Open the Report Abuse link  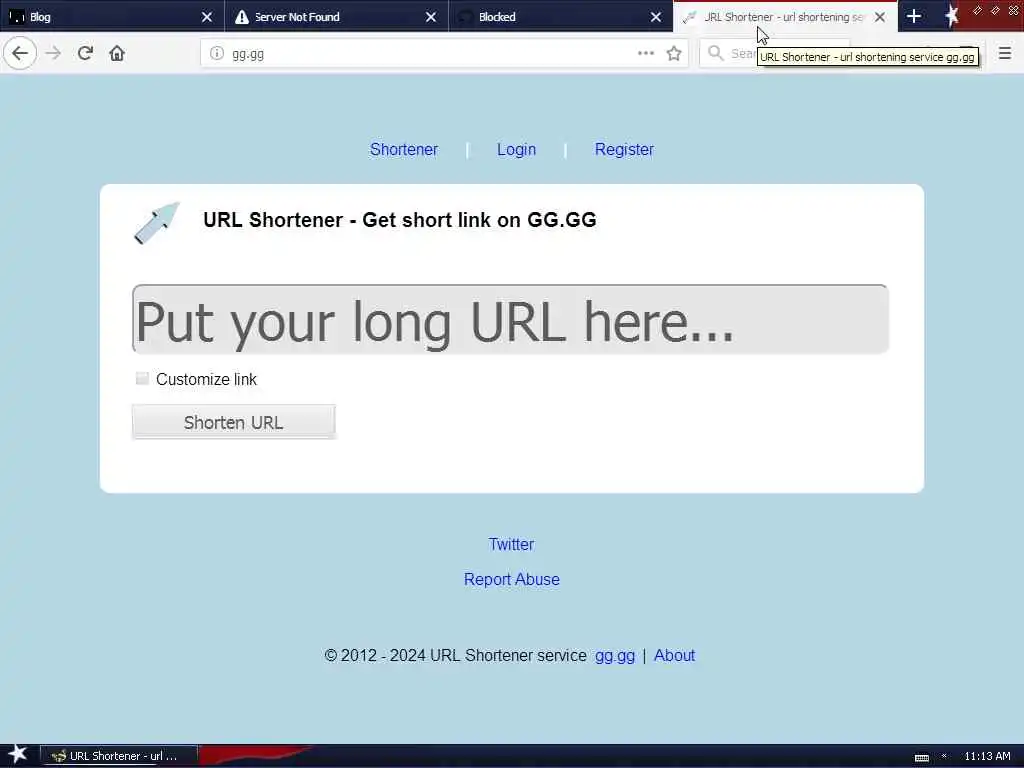511,579
